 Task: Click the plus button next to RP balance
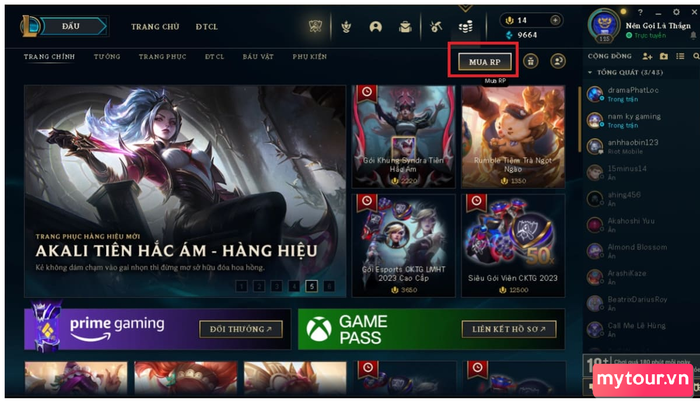pyautogui.click(x=555, y=20)
